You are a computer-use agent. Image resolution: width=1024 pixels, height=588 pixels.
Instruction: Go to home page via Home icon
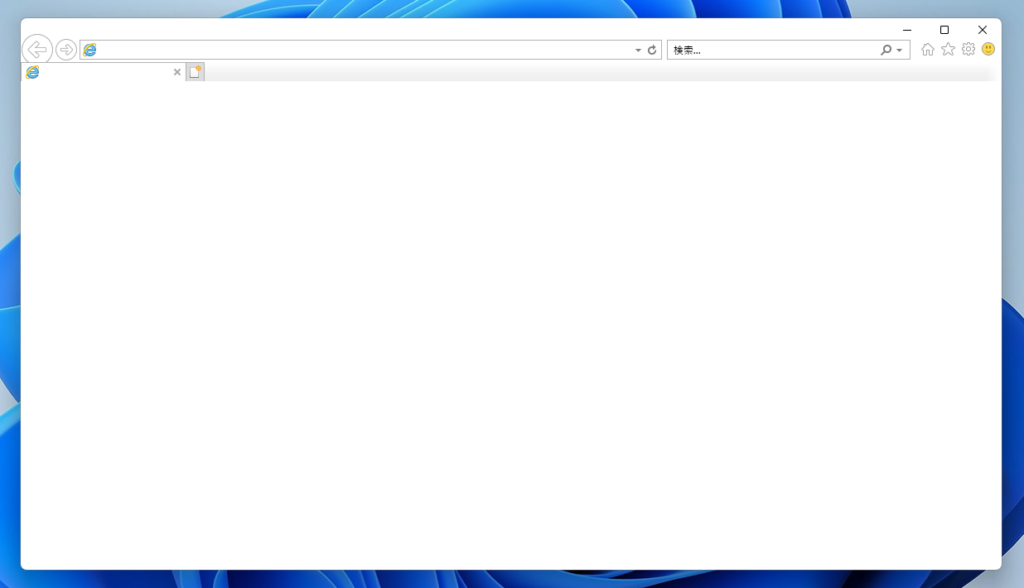(x=927, y=50)
